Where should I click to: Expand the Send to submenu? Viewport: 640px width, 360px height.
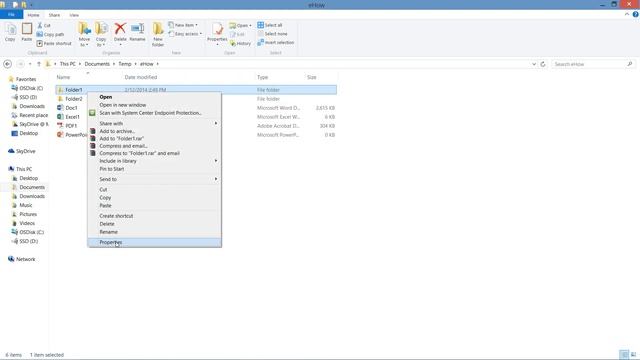(x=154, y=179)
